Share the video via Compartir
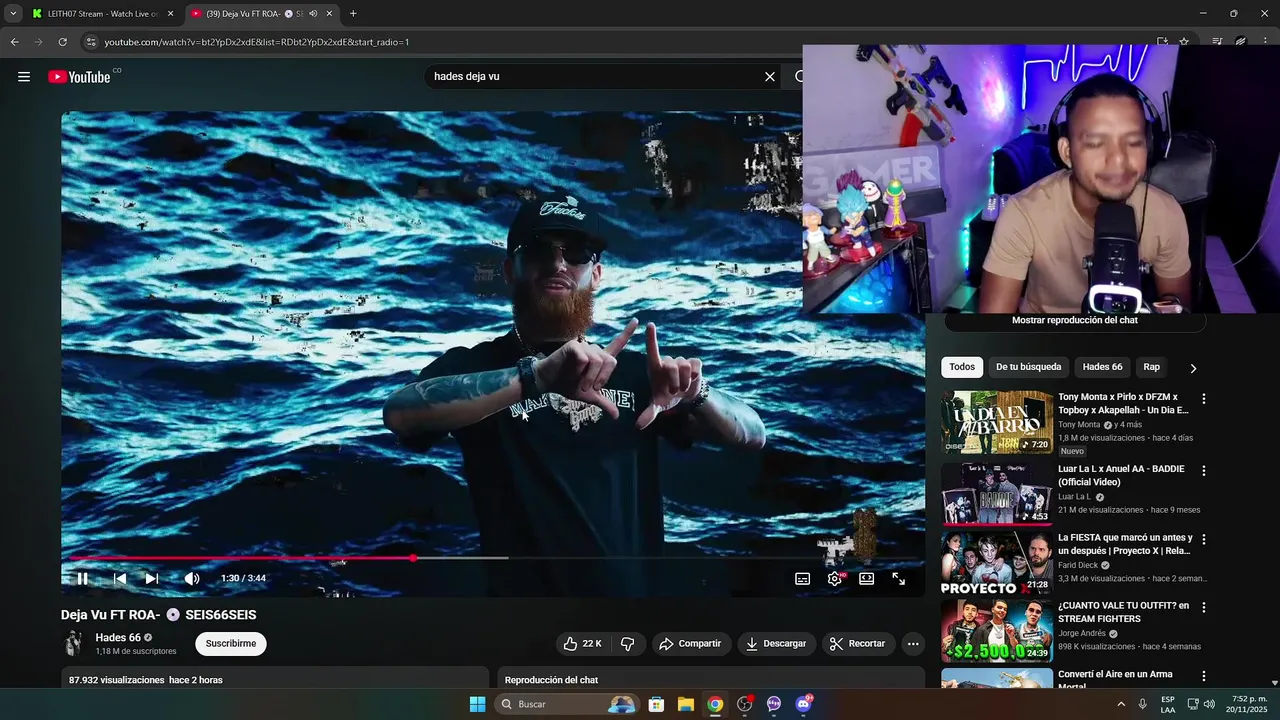Image resolution: width=1280 pixels, height=720 pixels. click(690, 643)
